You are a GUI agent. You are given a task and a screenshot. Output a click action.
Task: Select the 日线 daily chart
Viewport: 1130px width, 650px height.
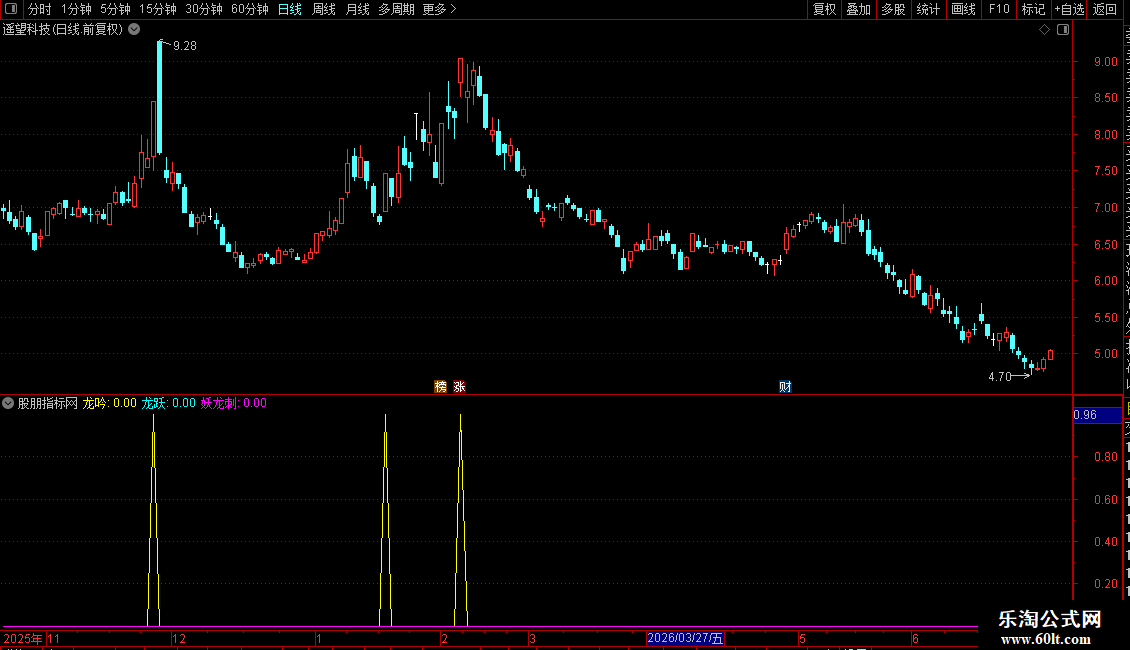[290, 9]
